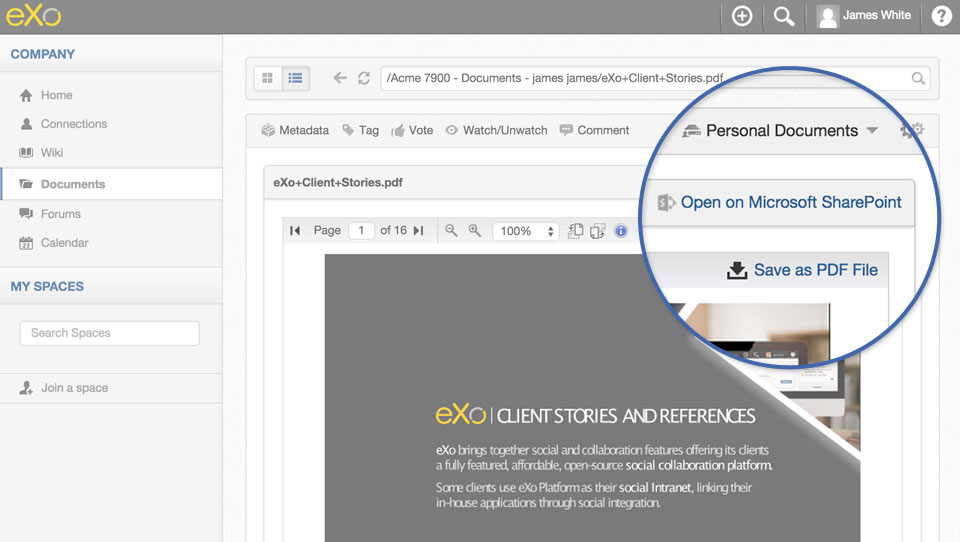
Task: Open the help question mark icon
Action: [941, 16]
